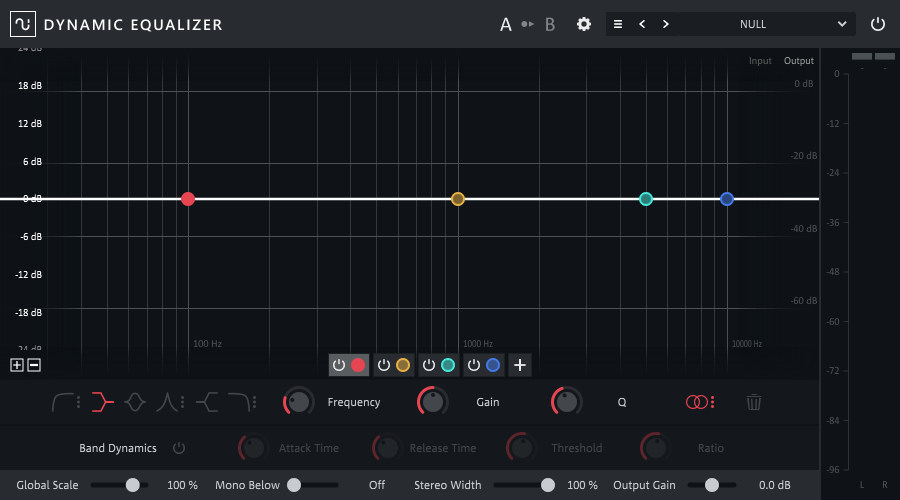Show the Output spectrum
The width and height of the screenshot is (900, 500).
pos(798,61)
